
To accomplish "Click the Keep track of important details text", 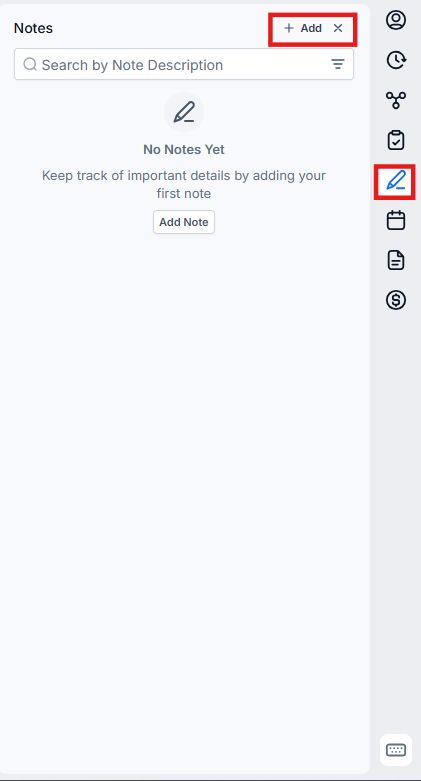I will pos(184,184).
